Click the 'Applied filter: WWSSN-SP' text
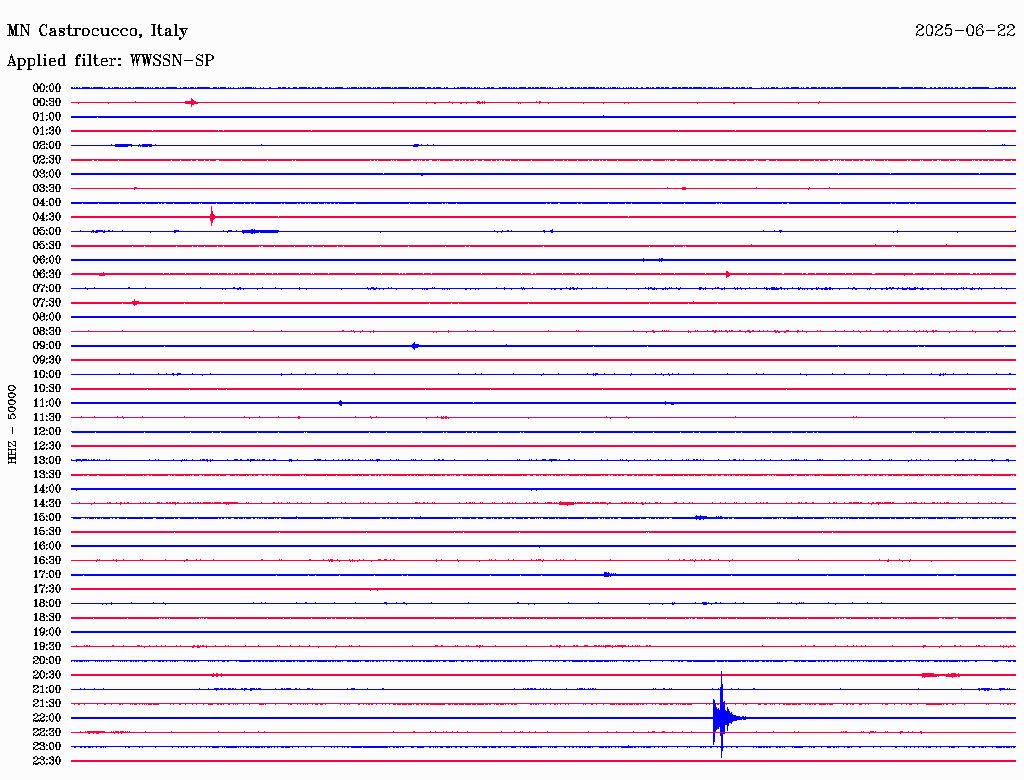The height and width of the screenshot is (780, 1024). point(110,61)
